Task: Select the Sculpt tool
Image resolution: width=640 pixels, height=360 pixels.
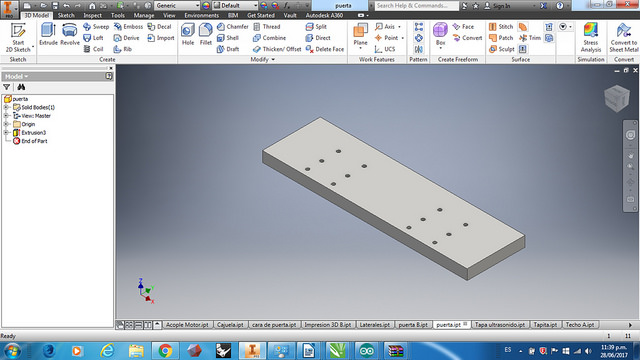Action: pyautogui.click(x=502, y=49)
